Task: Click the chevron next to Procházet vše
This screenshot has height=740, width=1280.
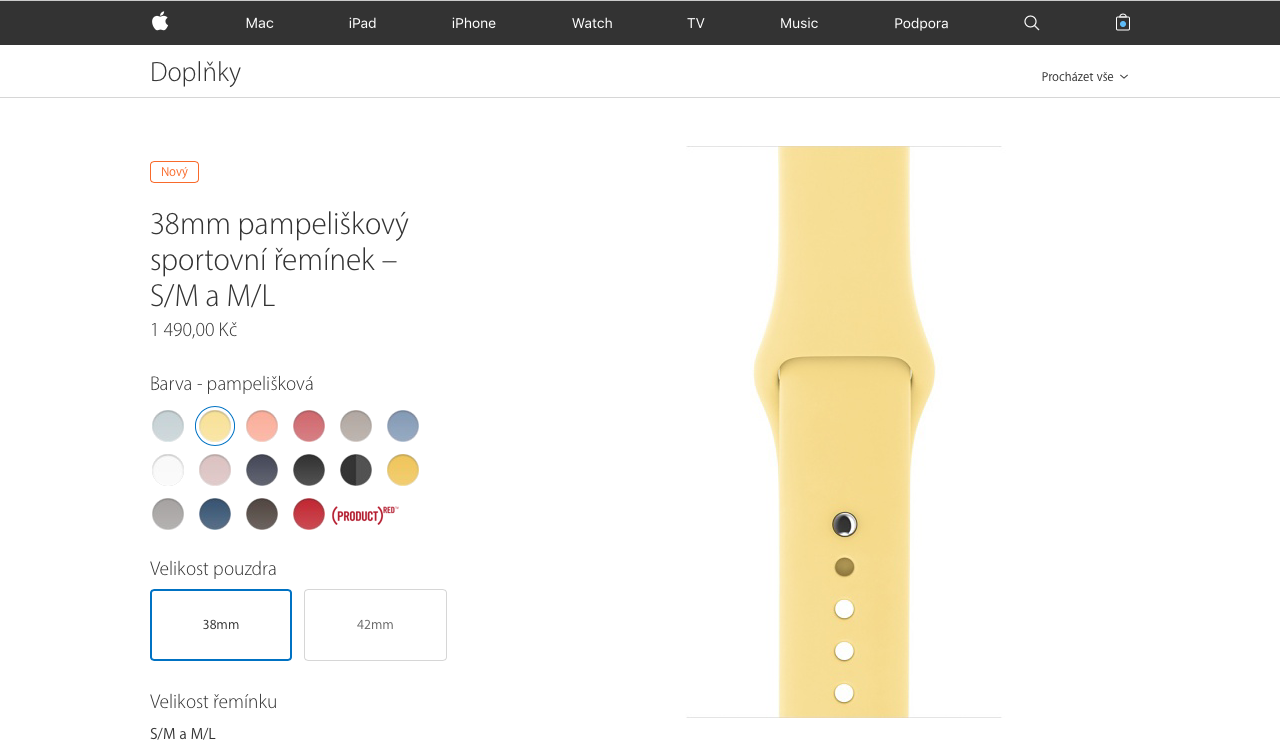Action: [1124, 77]
